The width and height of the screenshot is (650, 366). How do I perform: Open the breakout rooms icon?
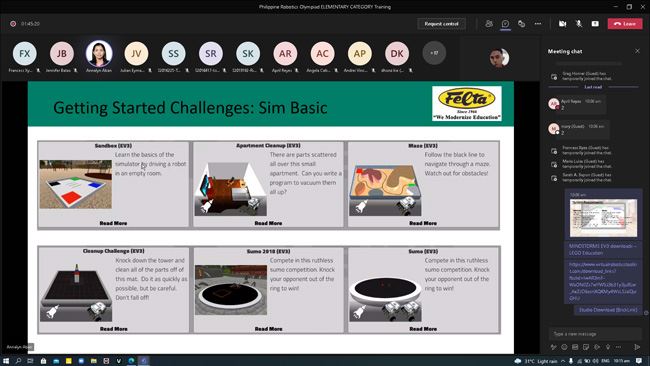point(521,24)
